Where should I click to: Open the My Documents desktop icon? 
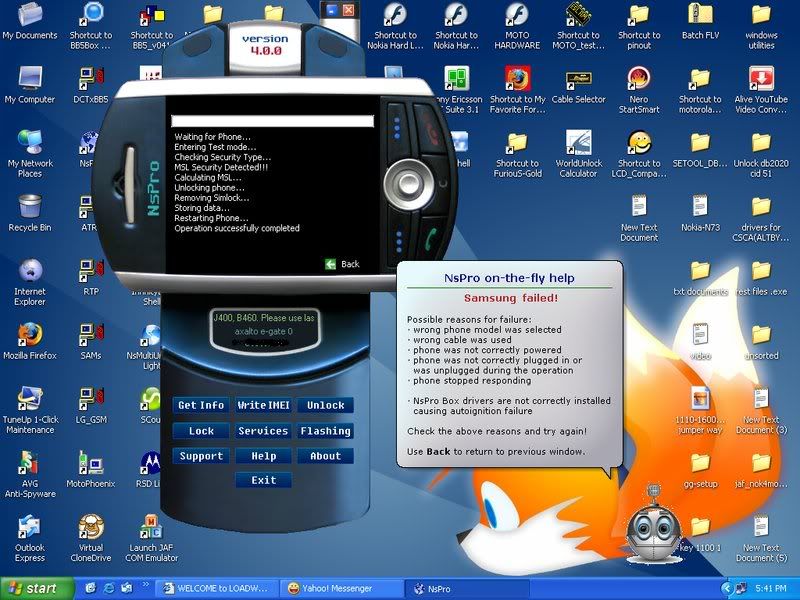(x=30, y=20)
